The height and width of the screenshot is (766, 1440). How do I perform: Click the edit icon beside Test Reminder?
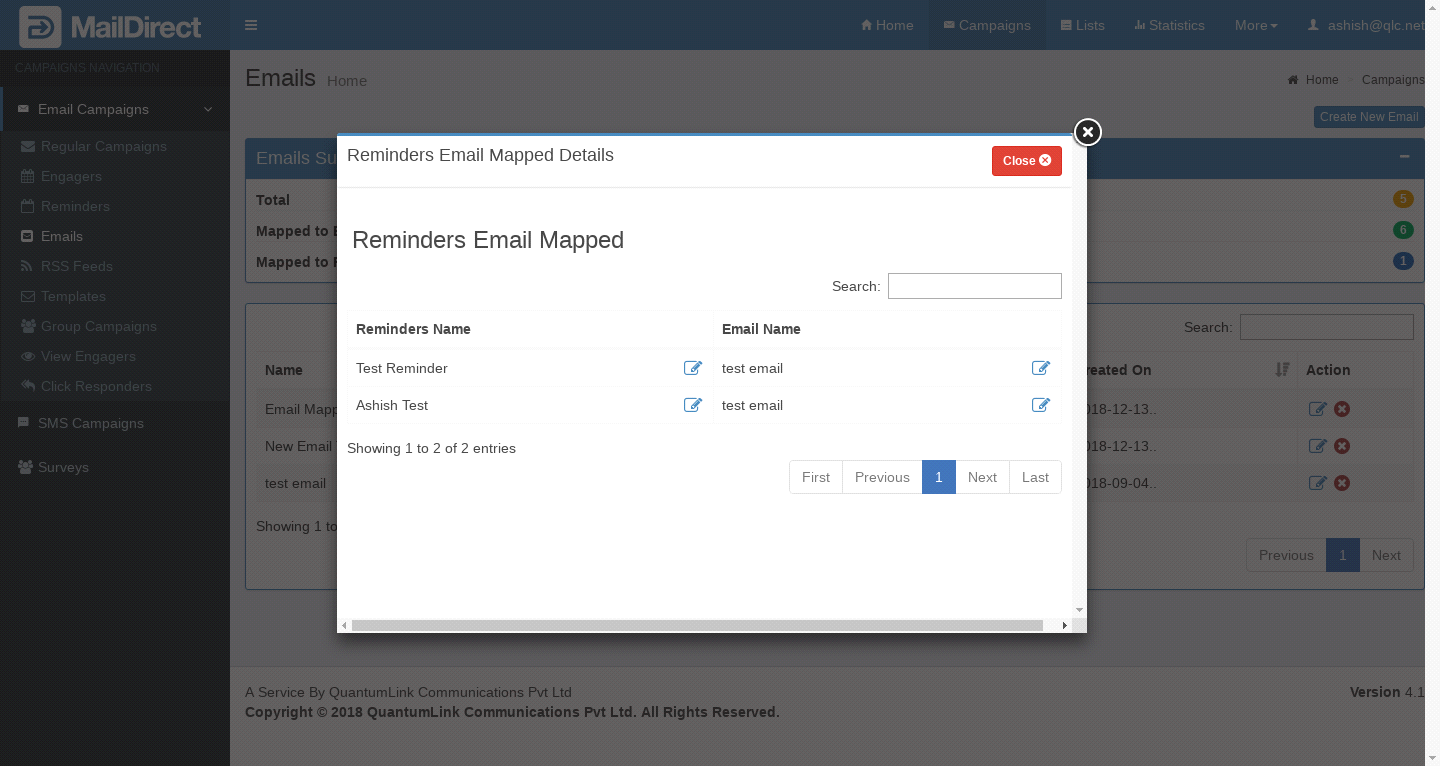[x=692, y=368]
